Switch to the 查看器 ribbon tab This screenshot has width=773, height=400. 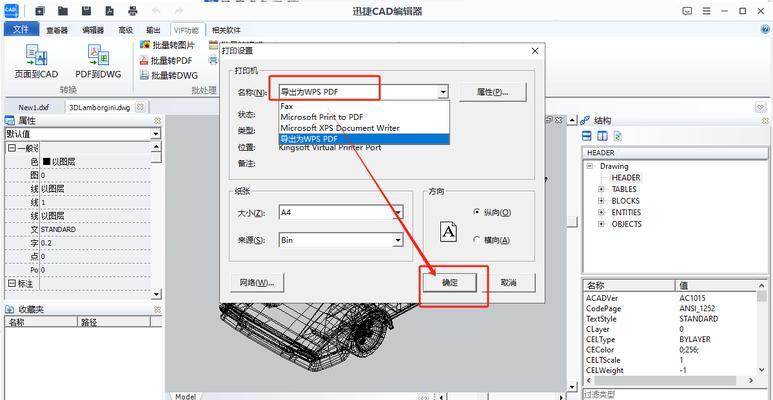click(x=57, y=30)
